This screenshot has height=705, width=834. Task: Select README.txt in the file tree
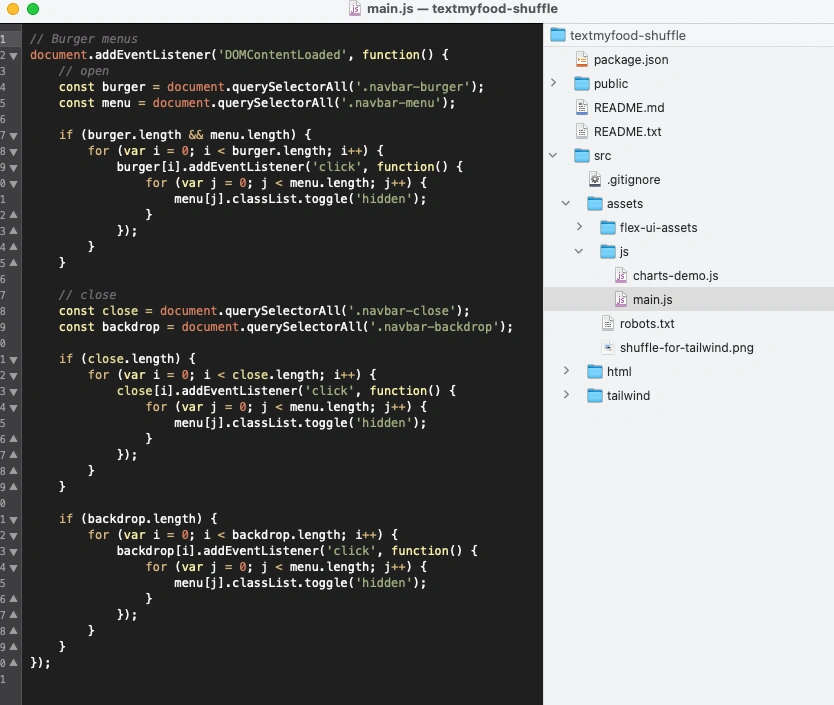pyautogui.click(x=627, y=132)
